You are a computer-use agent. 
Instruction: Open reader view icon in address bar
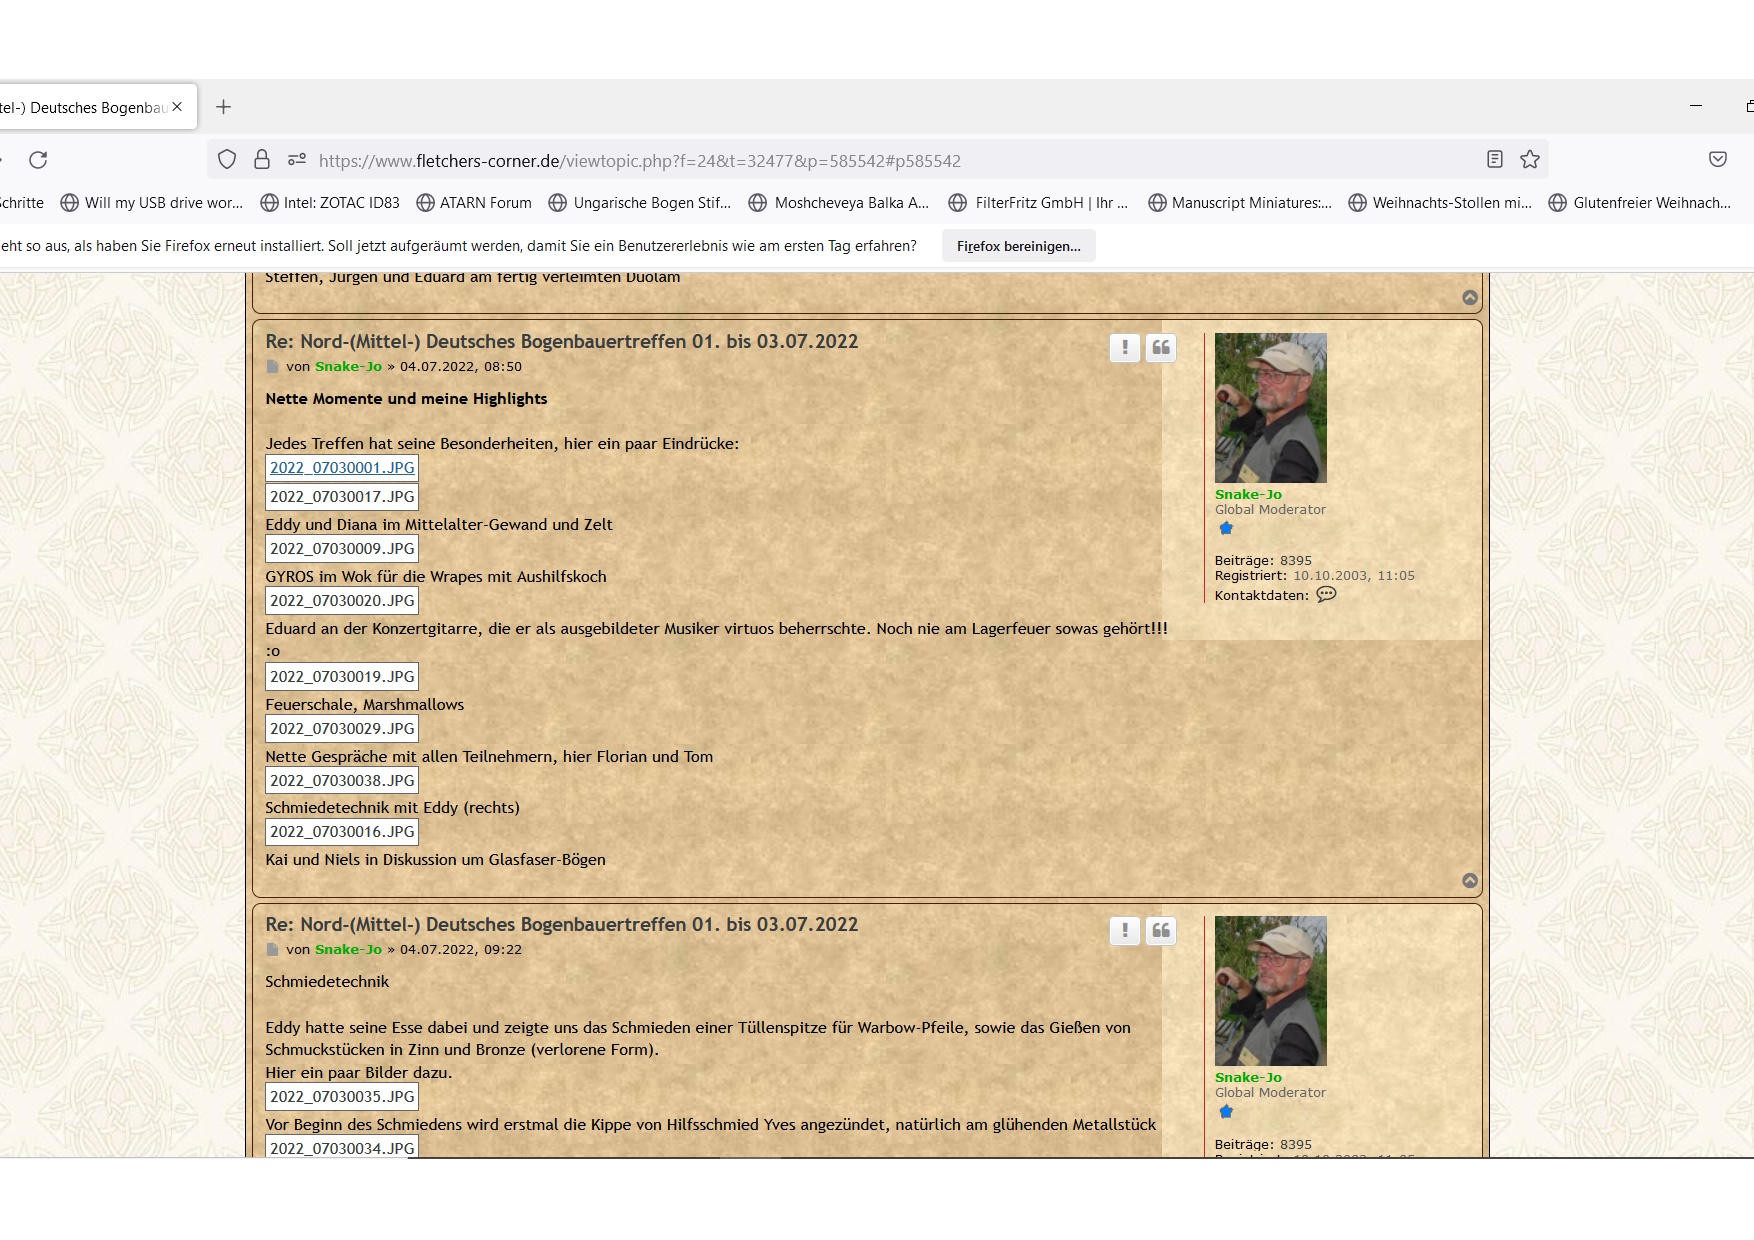coord(1494,160)
